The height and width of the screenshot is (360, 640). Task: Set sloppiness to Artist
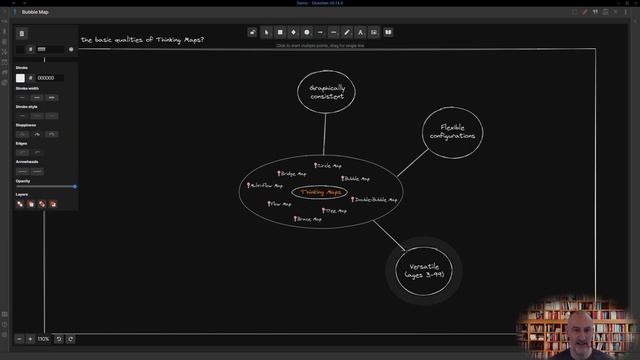(37, 134)
